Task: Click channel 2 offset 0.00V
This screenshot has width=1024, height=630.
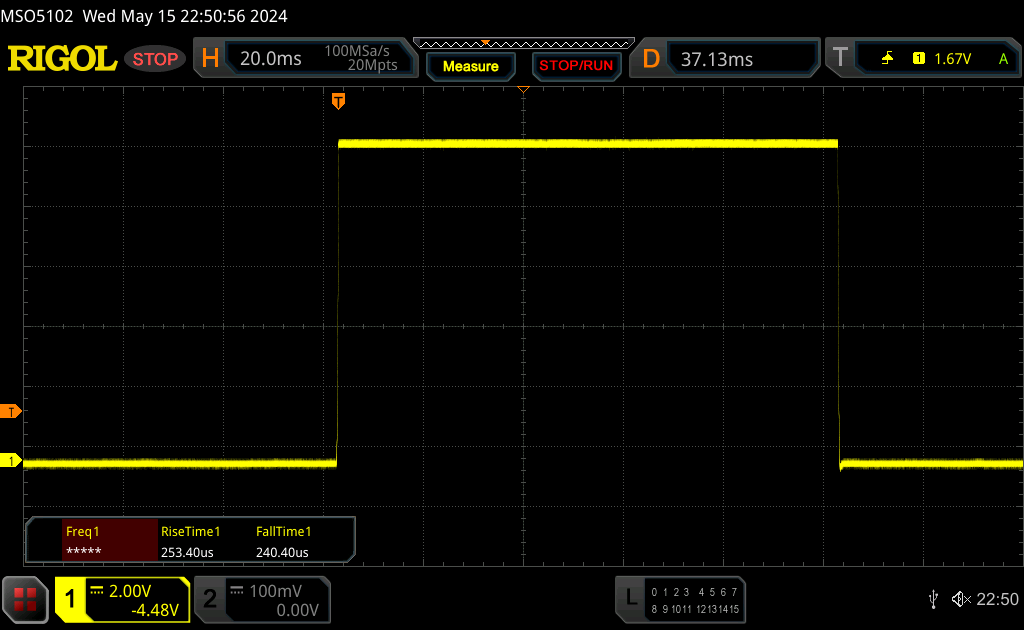Action: click(297, 610)
